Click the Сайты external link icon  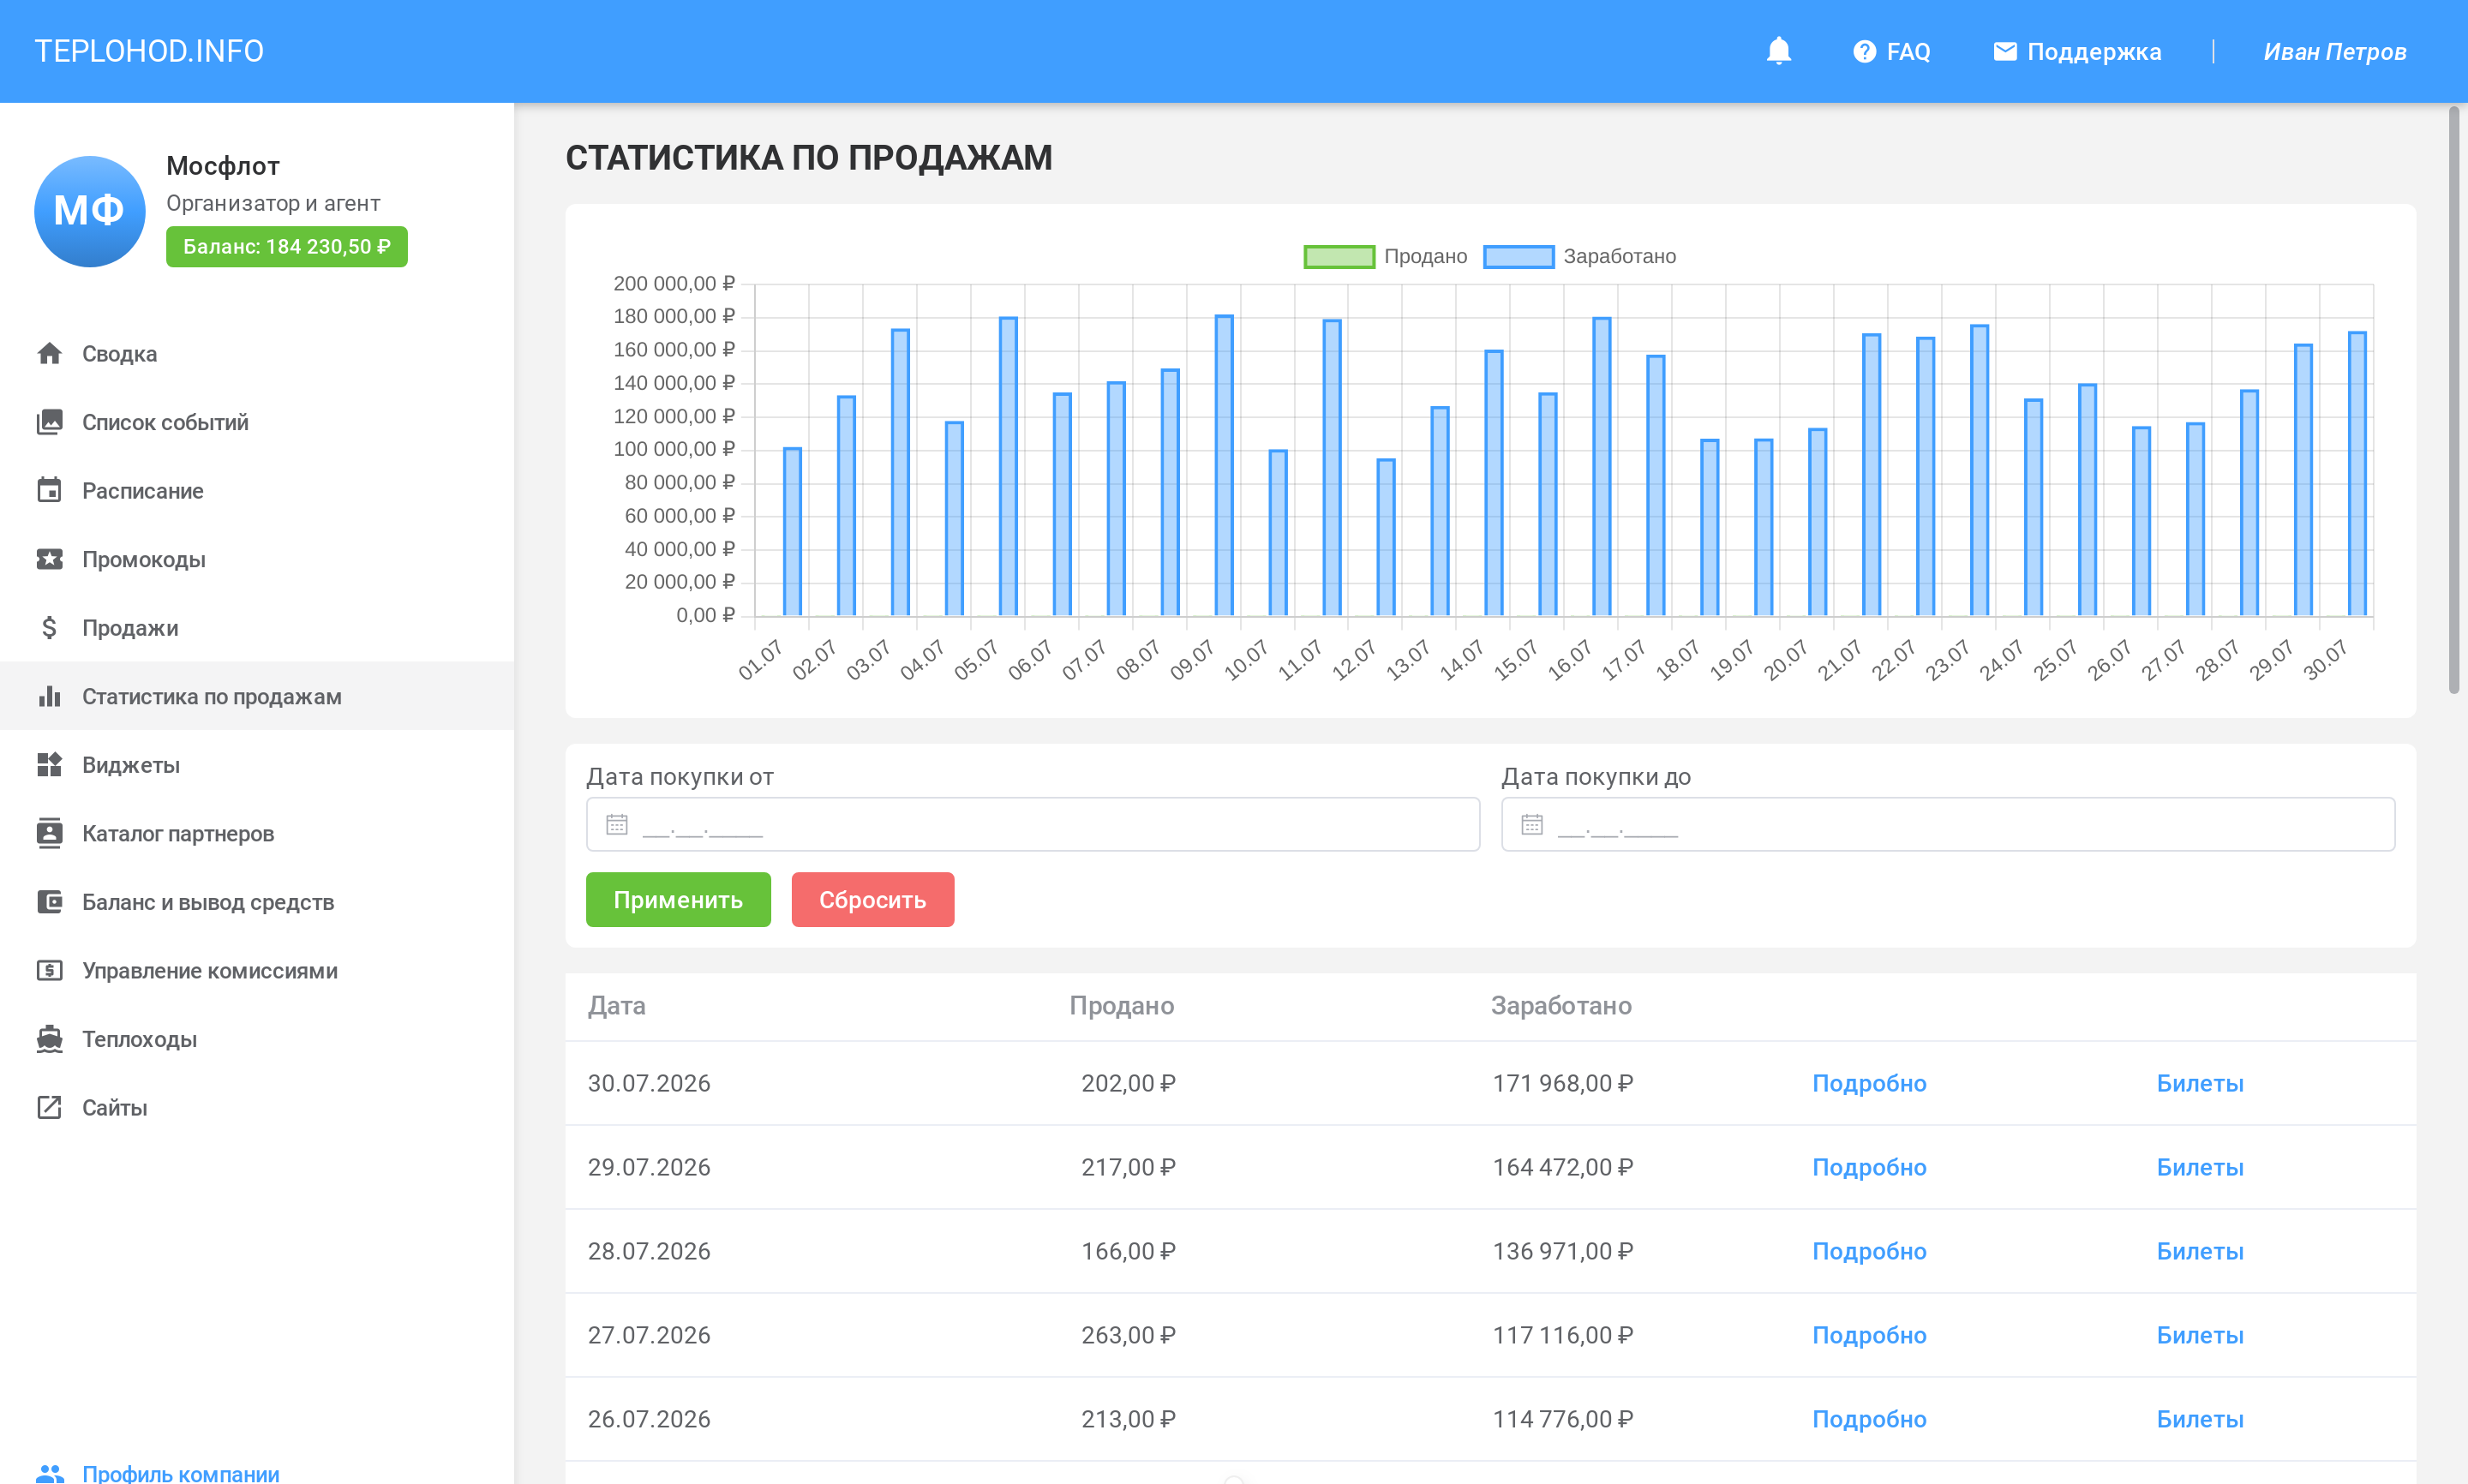pos(49,1107)
